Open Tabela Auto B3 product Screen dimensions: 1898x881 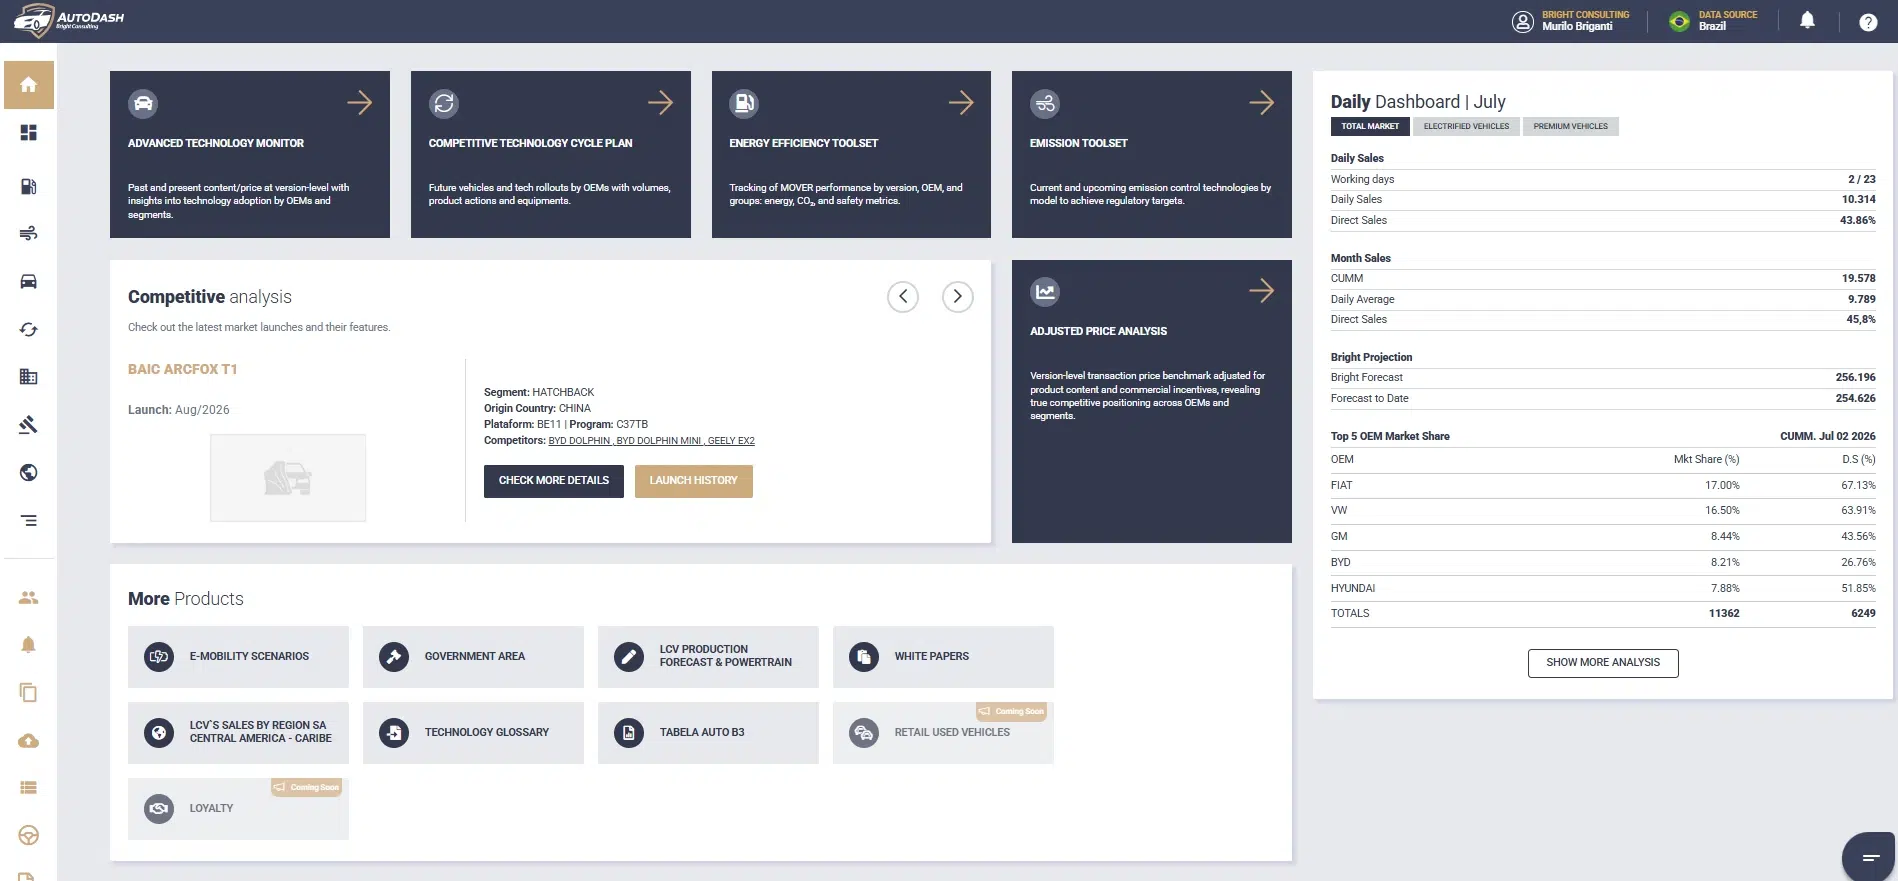click(x=708, y=733)
